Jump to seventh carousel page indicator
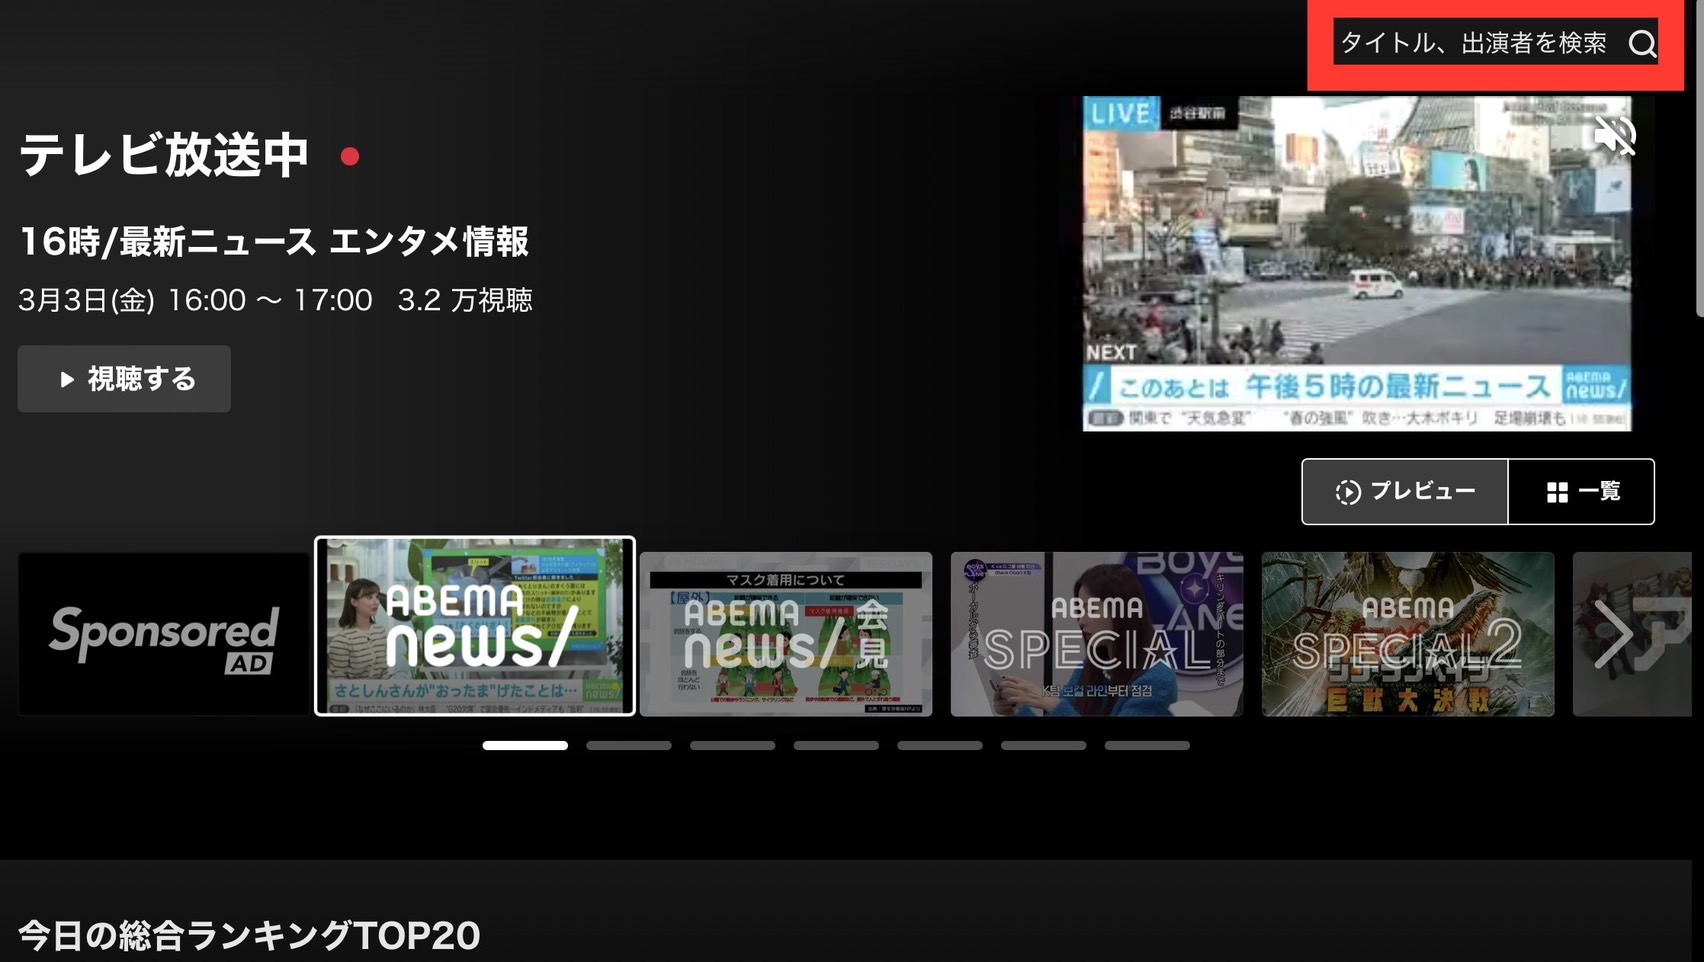The height and width of the screenshot is (962, 1704). pyautogui.click(x=1147, y=745)
